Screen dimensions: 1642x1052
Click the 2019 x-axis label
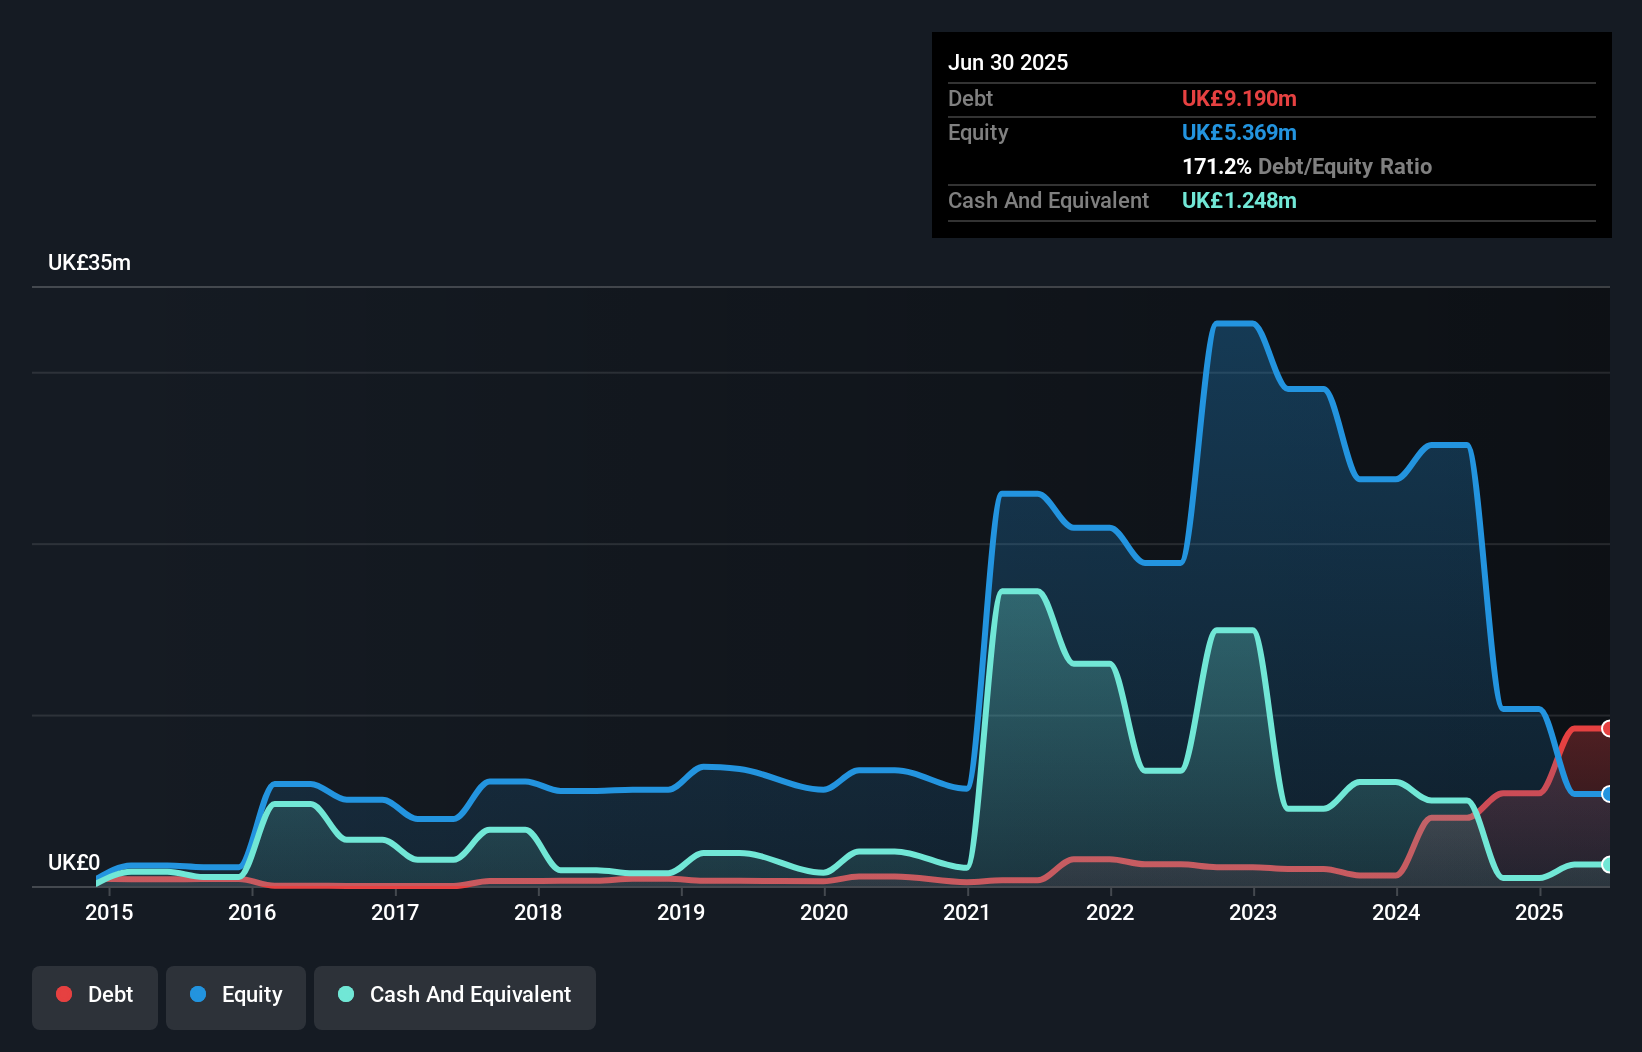[681, 912]
